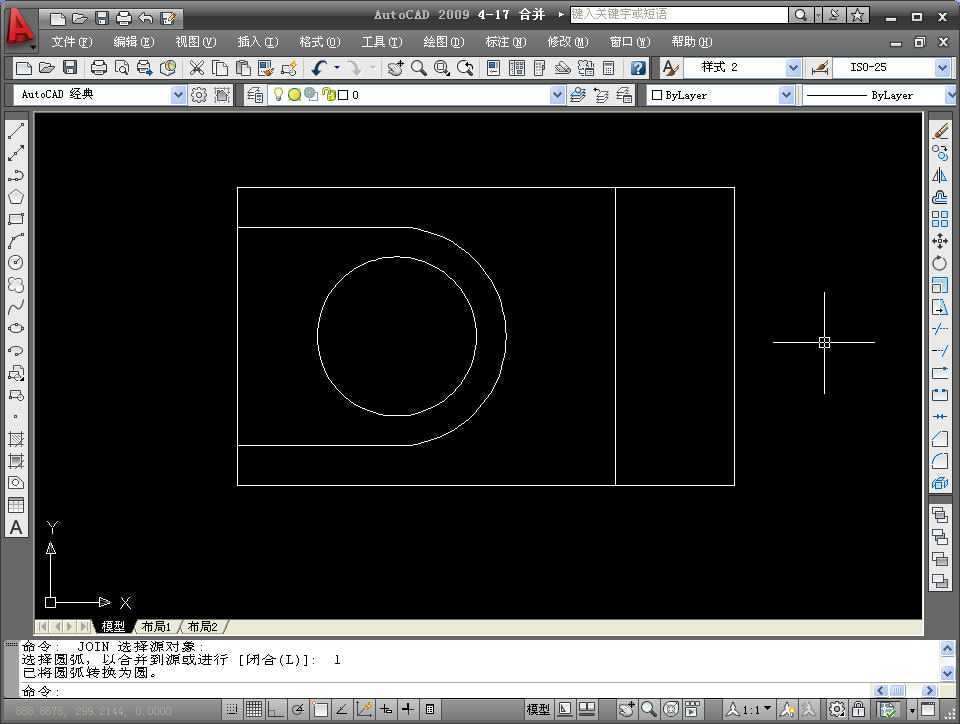Open the Layer Properties Manager icon
The image size is (960, 724).
[x=255, y=95]
